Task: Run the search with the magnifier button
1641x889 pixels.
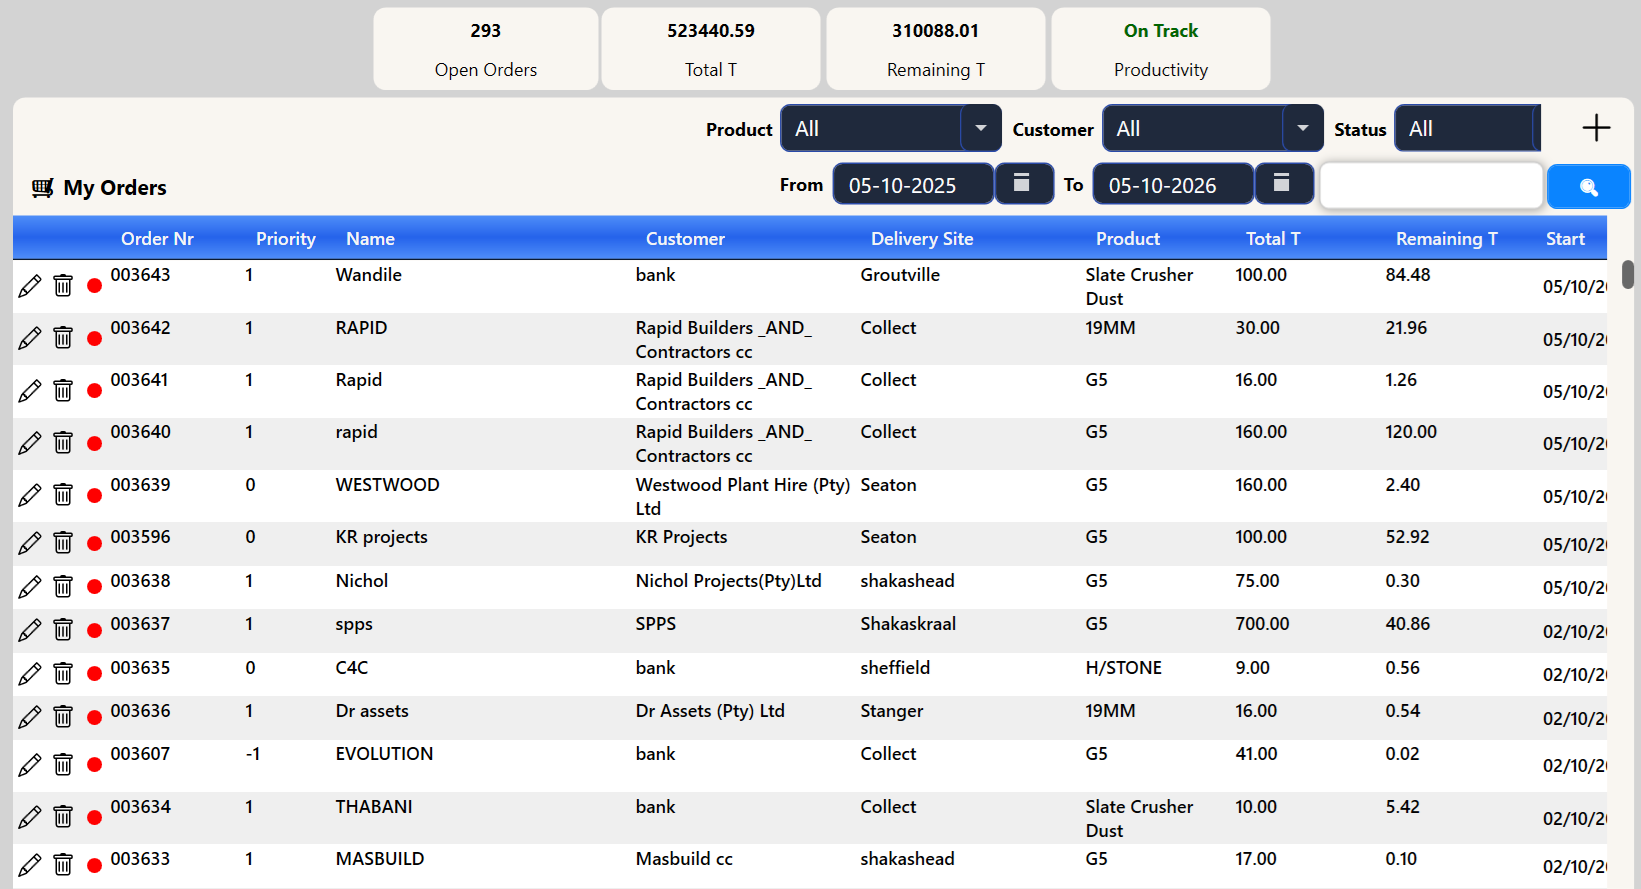Action: (x=1588, y=187)
